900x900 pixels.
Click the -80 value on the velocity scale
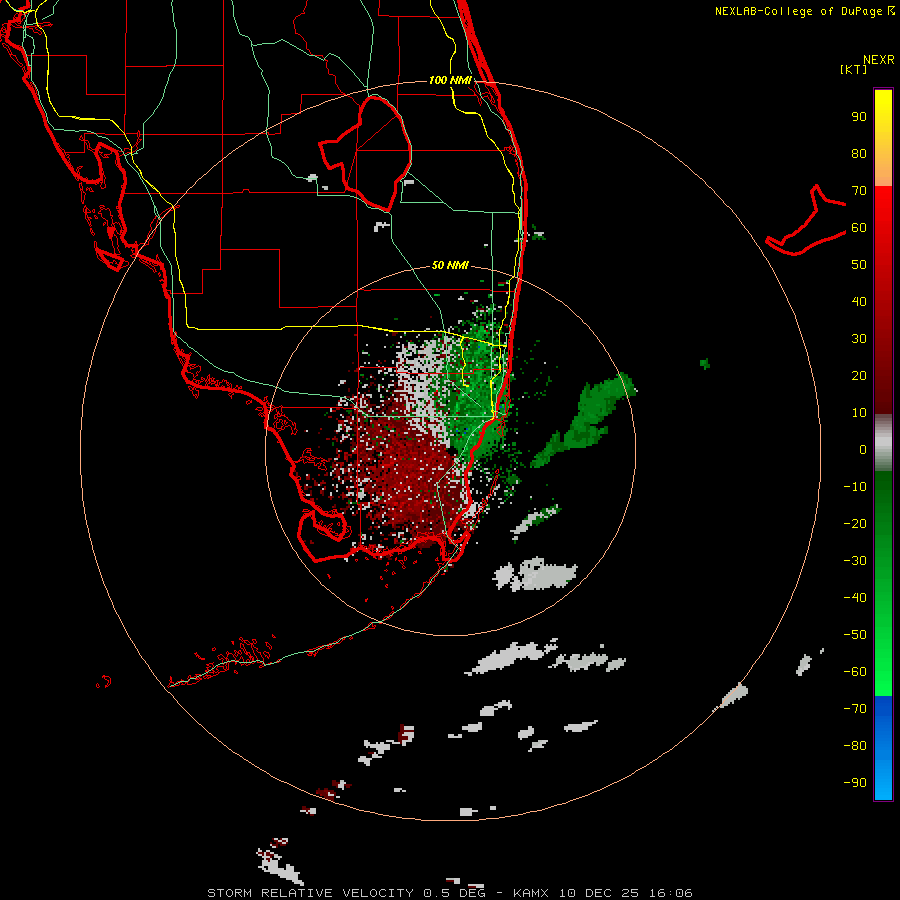point(855,746)
